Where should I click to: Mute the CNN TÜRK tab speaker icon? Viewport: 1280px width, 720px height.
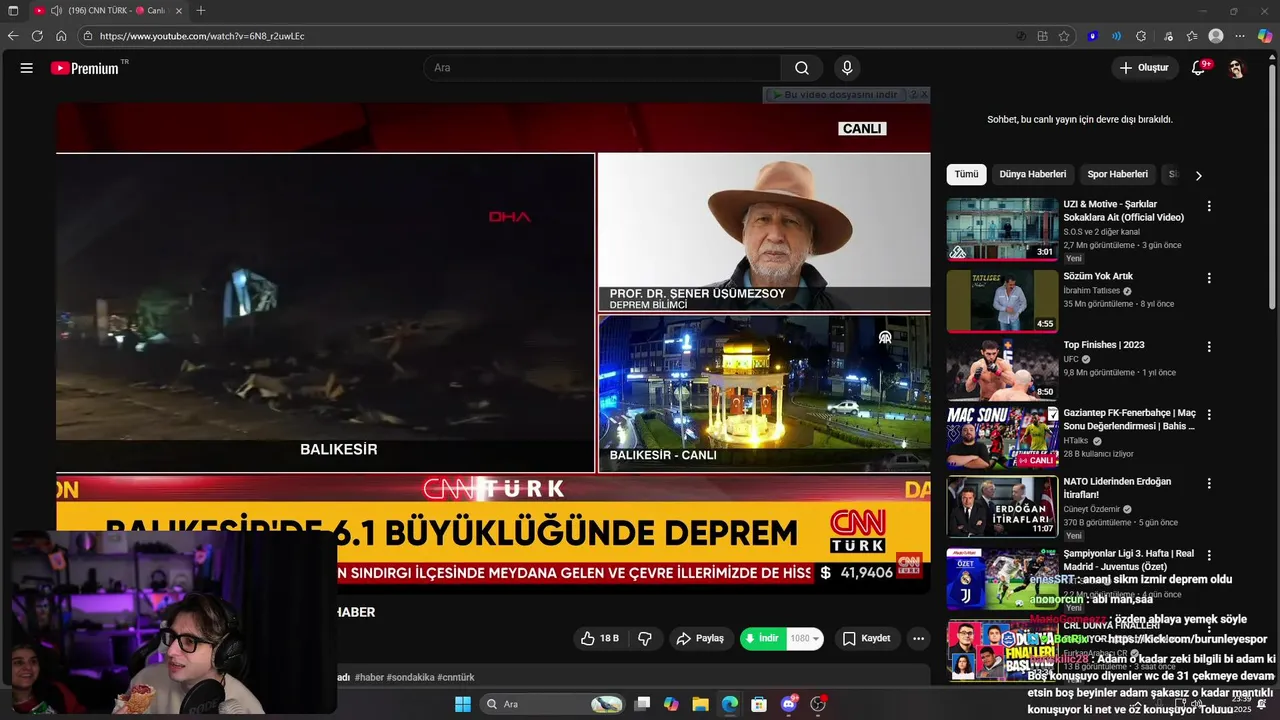(x=56, y=11)
